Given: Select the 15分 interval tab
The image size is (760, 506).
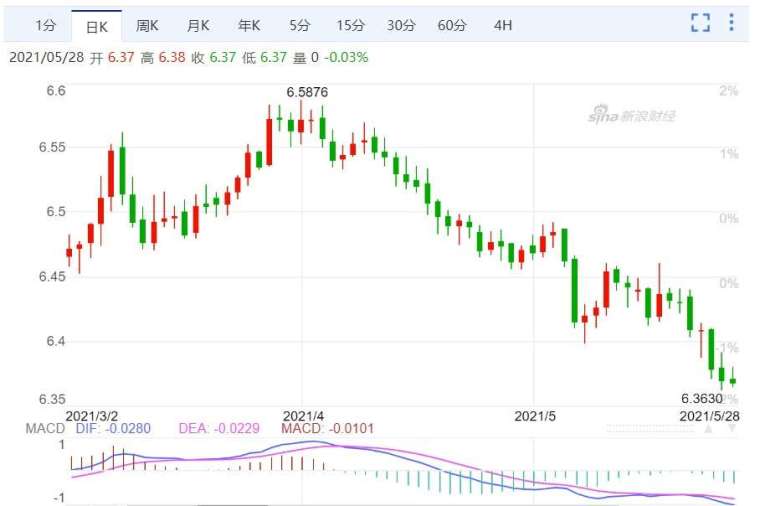Looking at the screenshot, I should click(350, 25).
